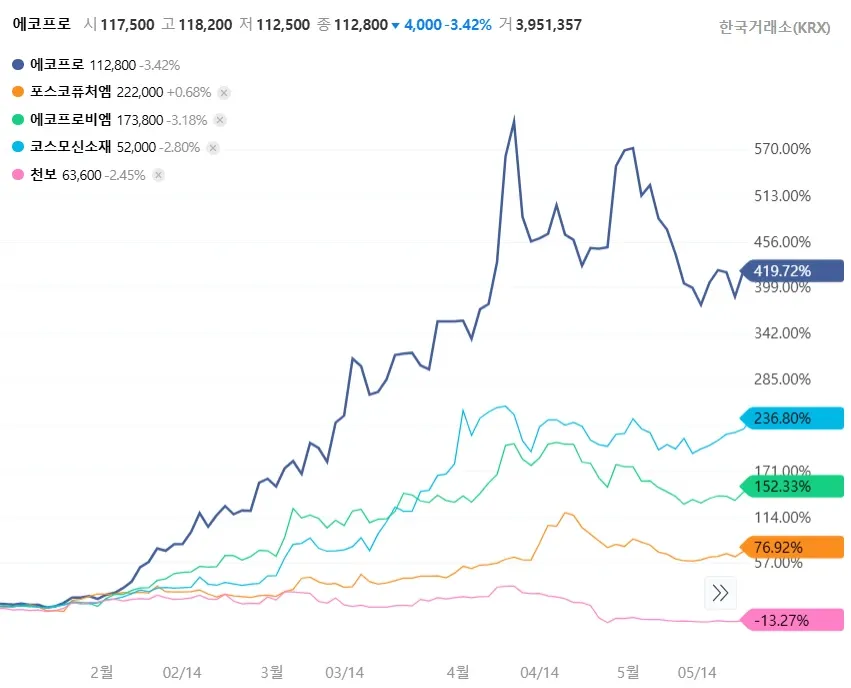
Task: Open the 한국거래소(KRX) exchange label
Action: [774, 28]
